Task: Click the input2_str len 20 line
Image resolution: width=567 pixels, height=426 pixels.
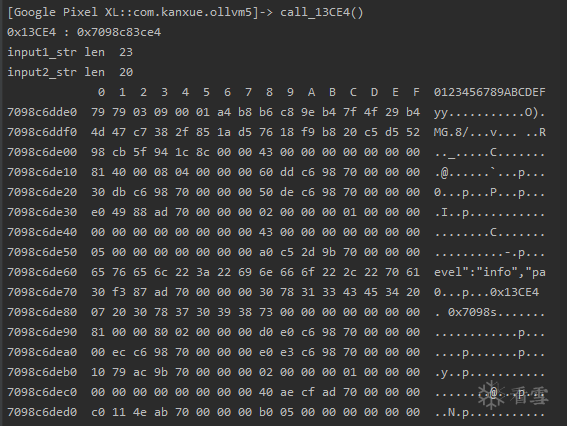Action: [x=70, y=72]
